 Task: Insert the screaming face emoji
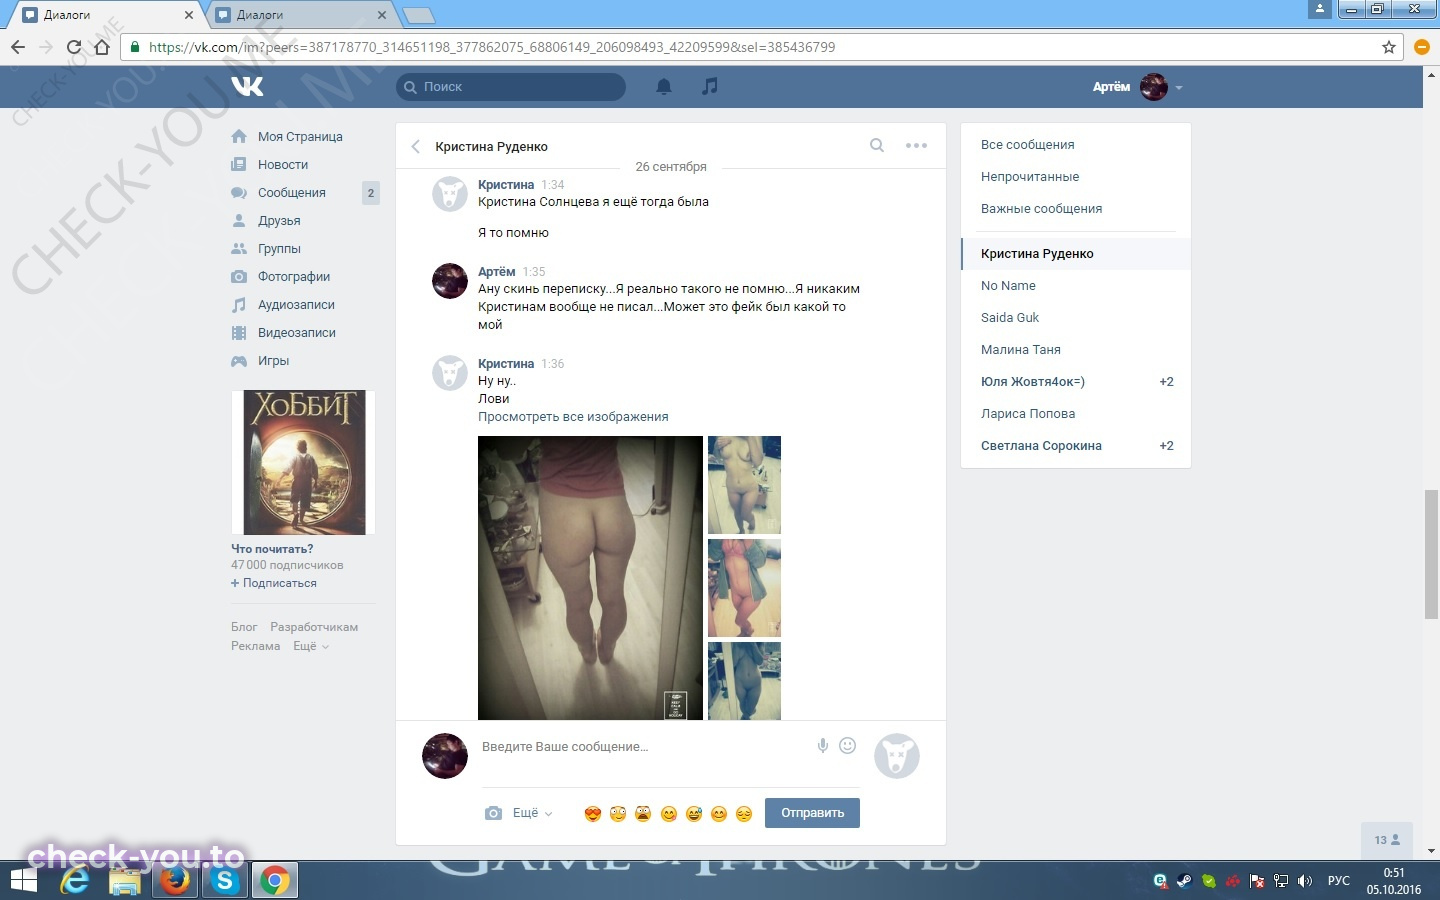pyautogui.click(x=643, y=814)
